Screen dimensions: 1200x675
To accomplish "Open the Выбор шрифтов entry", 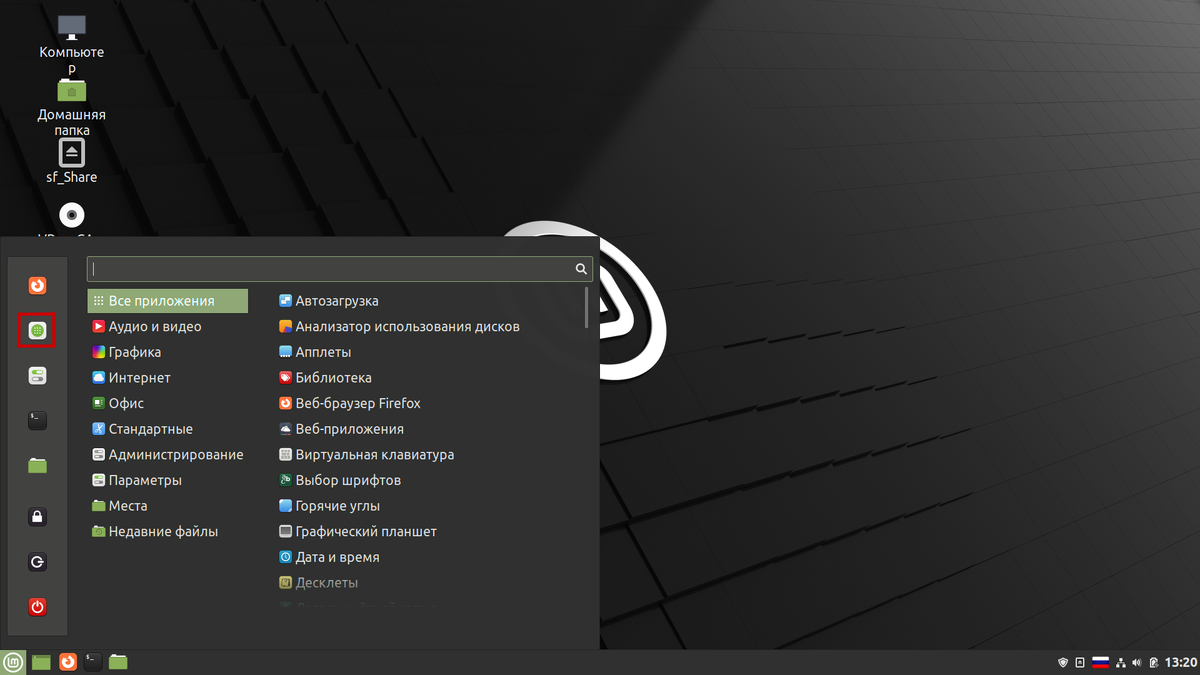I will click(428, 480).
